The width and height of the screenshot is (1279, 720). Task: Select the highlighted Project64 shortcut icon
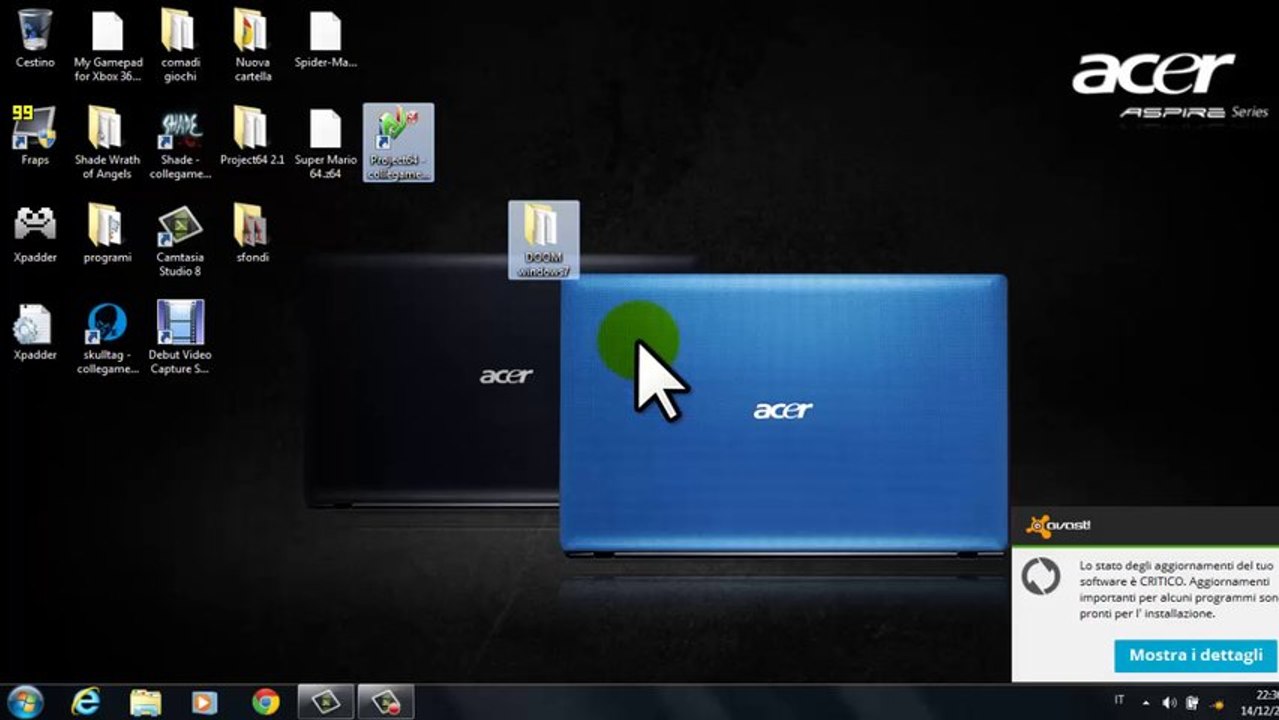pos(398,142)
